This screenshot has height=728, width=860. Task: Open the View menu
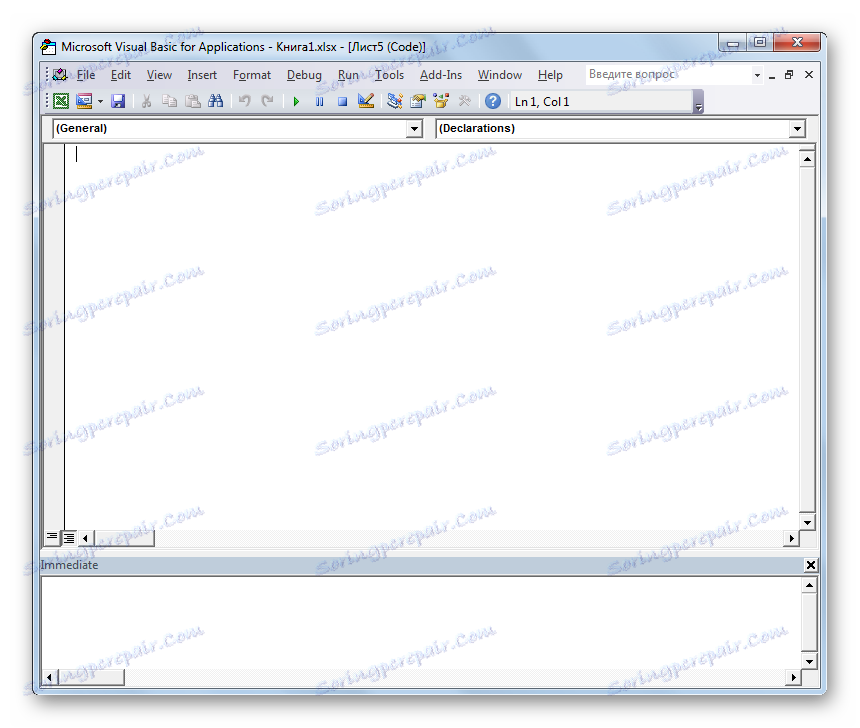click(159, 75)
